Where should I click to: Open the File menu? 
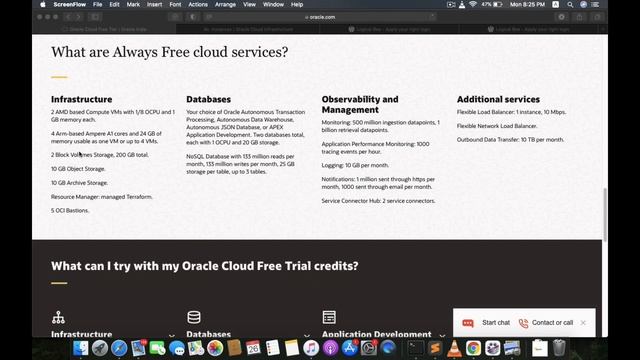tap(97, 4)
